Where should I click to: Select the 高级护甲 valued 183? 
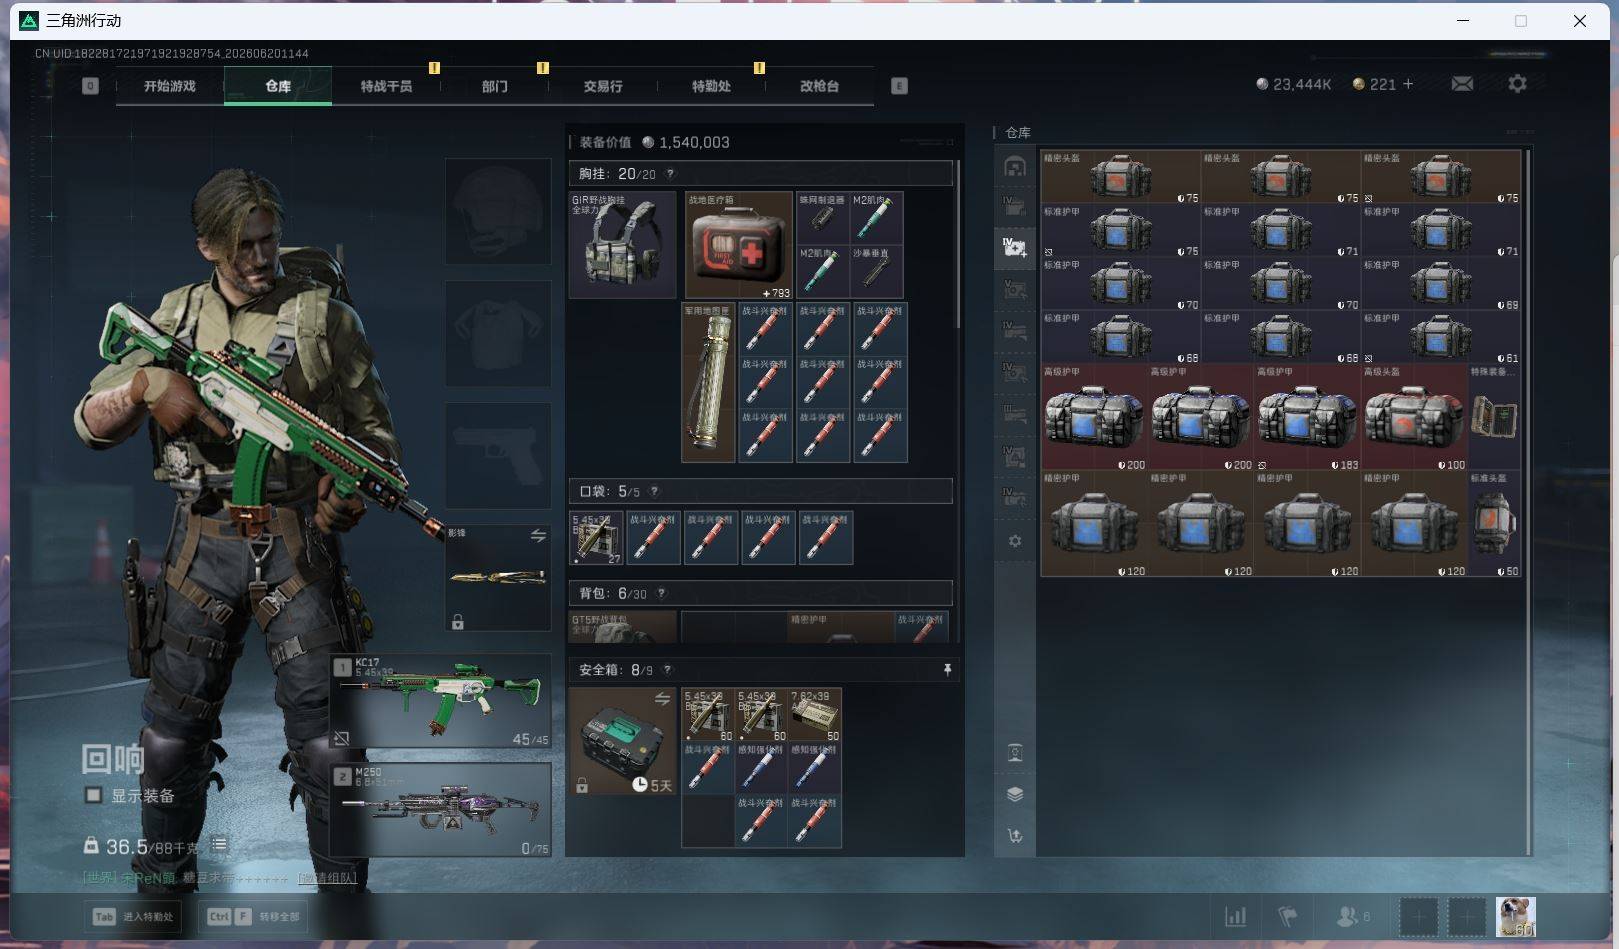coord(1307,417)
